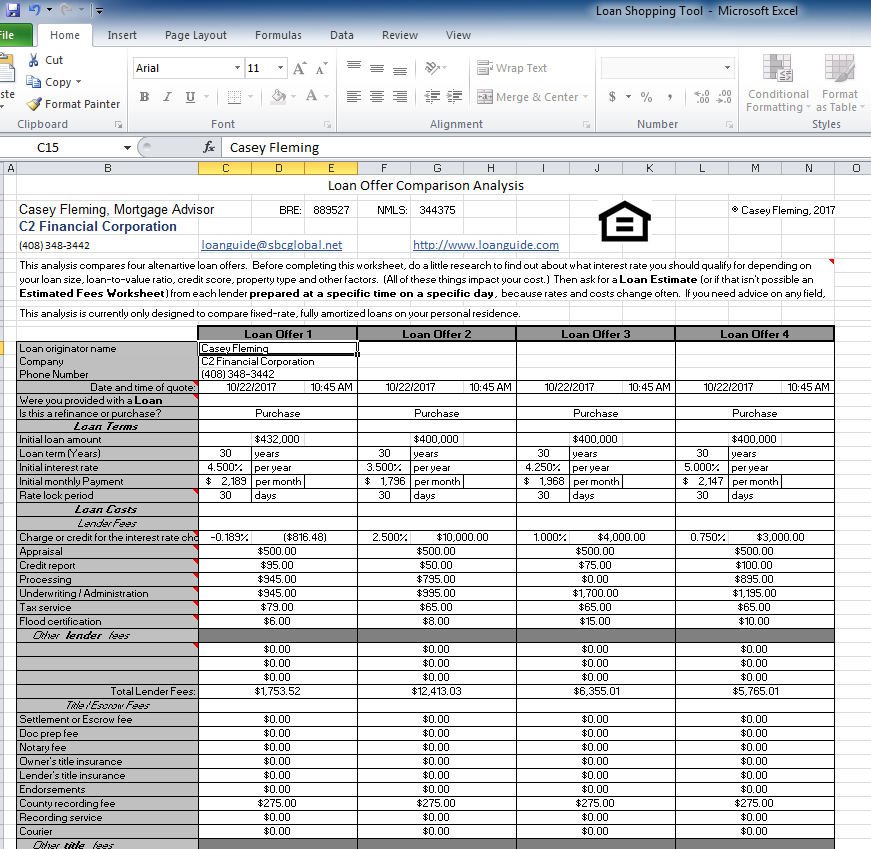Open the Arial font name dropdown
The width and height of the screenshot is (871, 849).
point(237,68)
